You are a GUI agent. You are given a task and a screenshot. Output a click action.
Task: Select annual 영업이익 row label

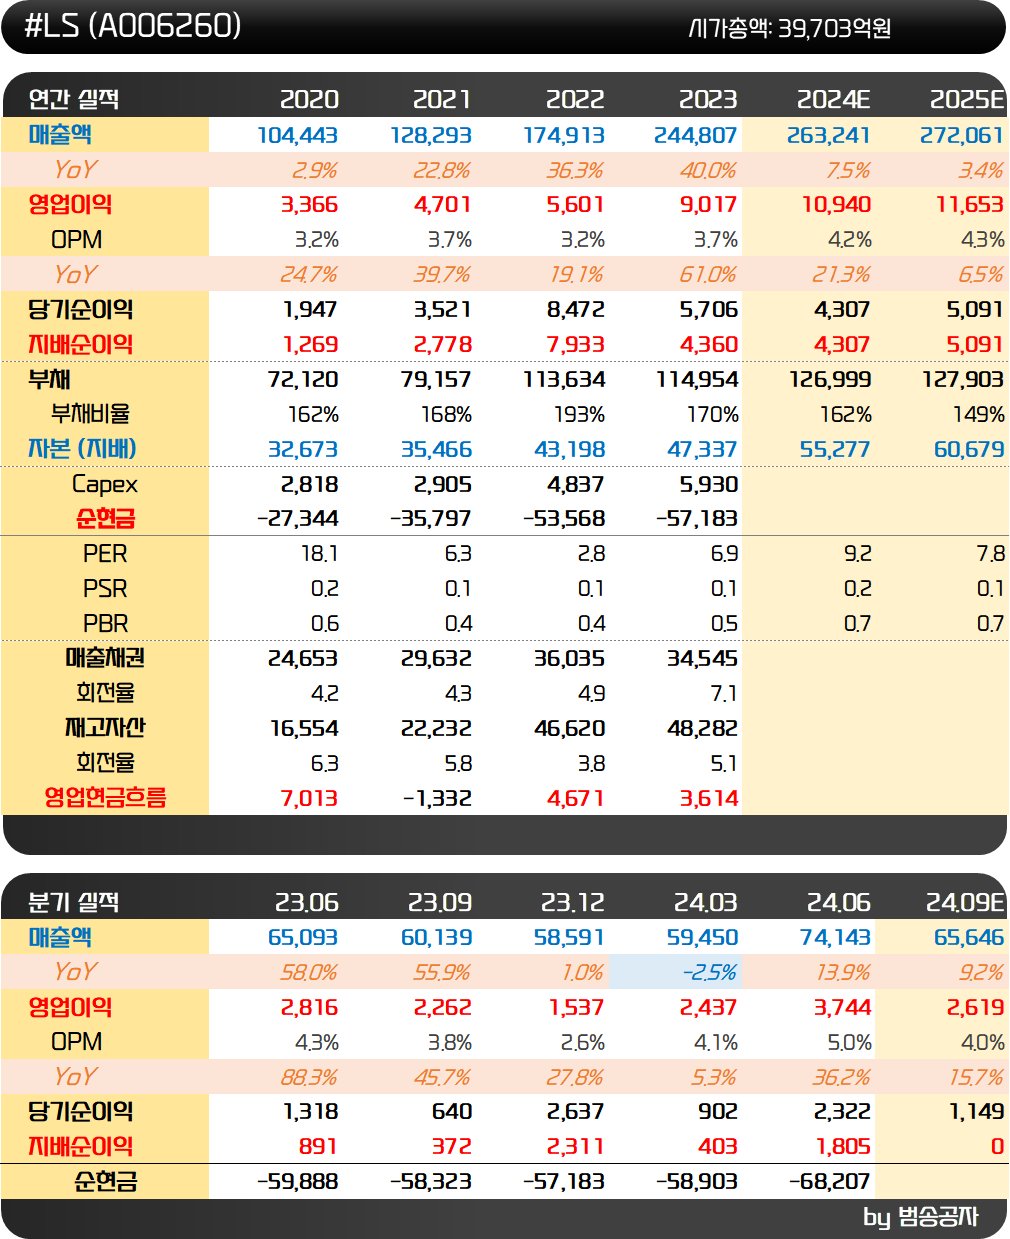(x=70, y=204)
